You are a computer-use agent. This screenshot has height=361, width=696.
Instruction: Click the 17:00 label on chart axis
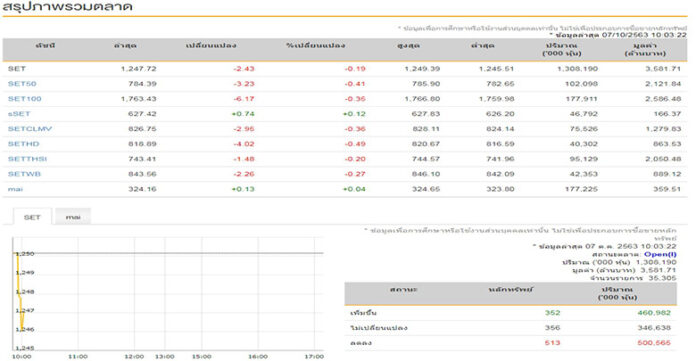(x=314, y=357)
